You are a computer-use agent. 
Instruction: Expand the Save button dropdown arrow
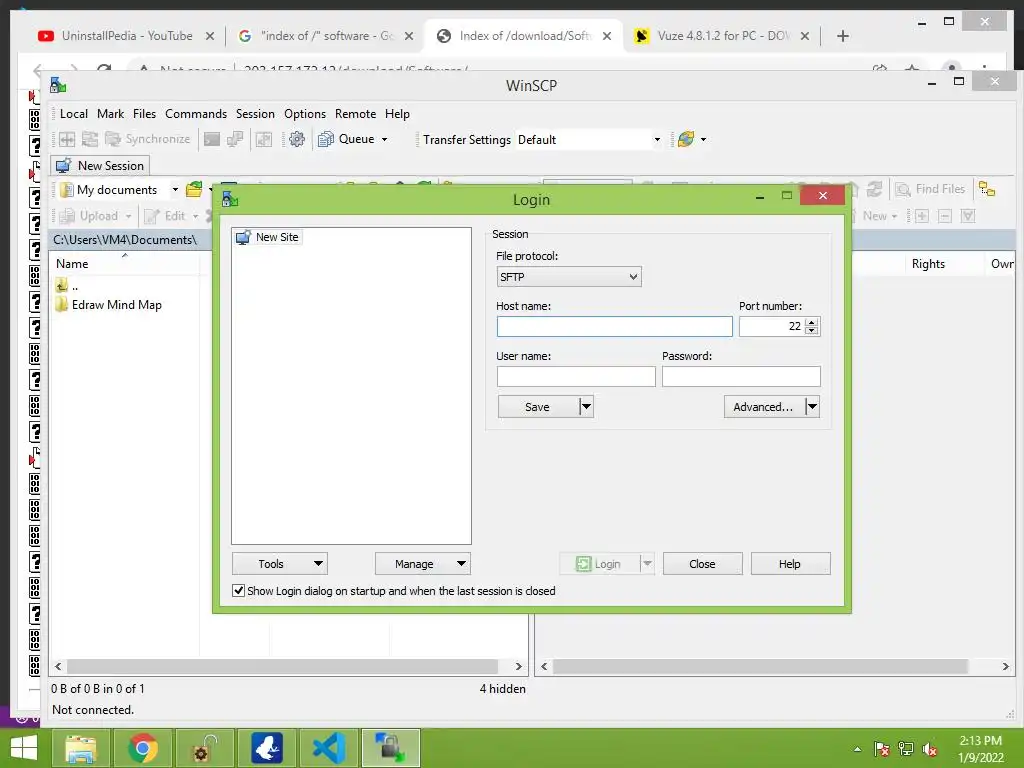(x=586, y=407)
